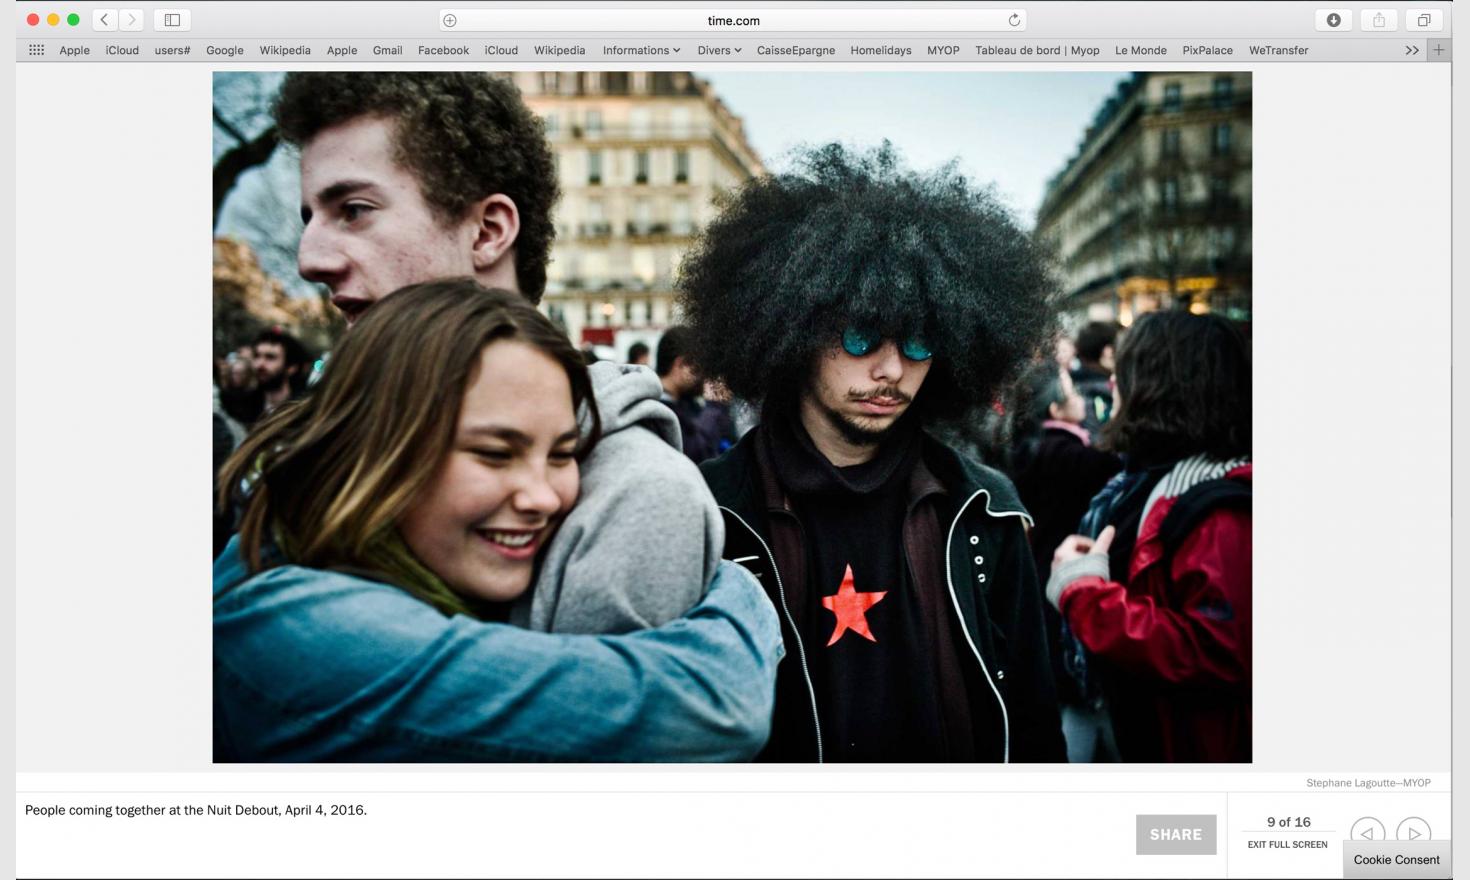Open the PixPalace bookmark
This screenshot has width=1470, height=880.
click(1207, 50)
